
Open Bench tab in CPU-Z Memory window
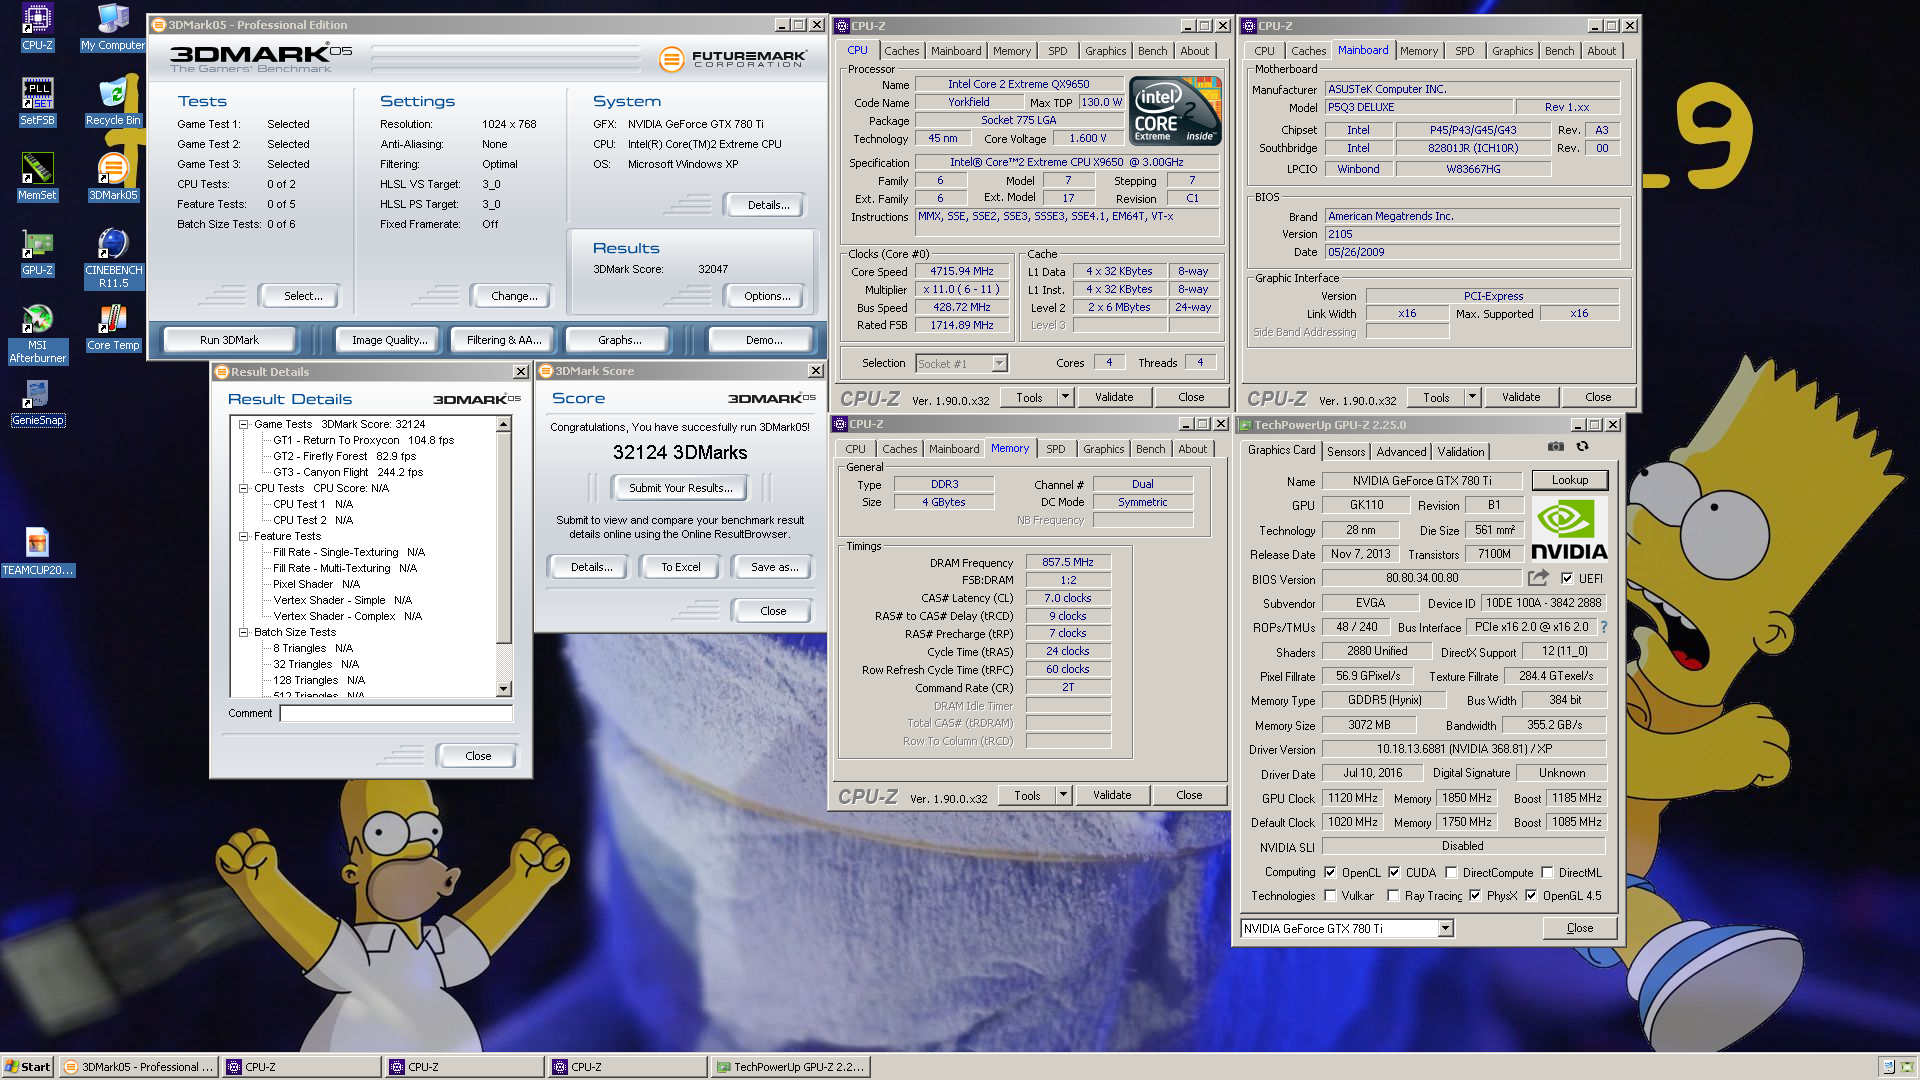pyautogui.click(x=1150, y=449)
